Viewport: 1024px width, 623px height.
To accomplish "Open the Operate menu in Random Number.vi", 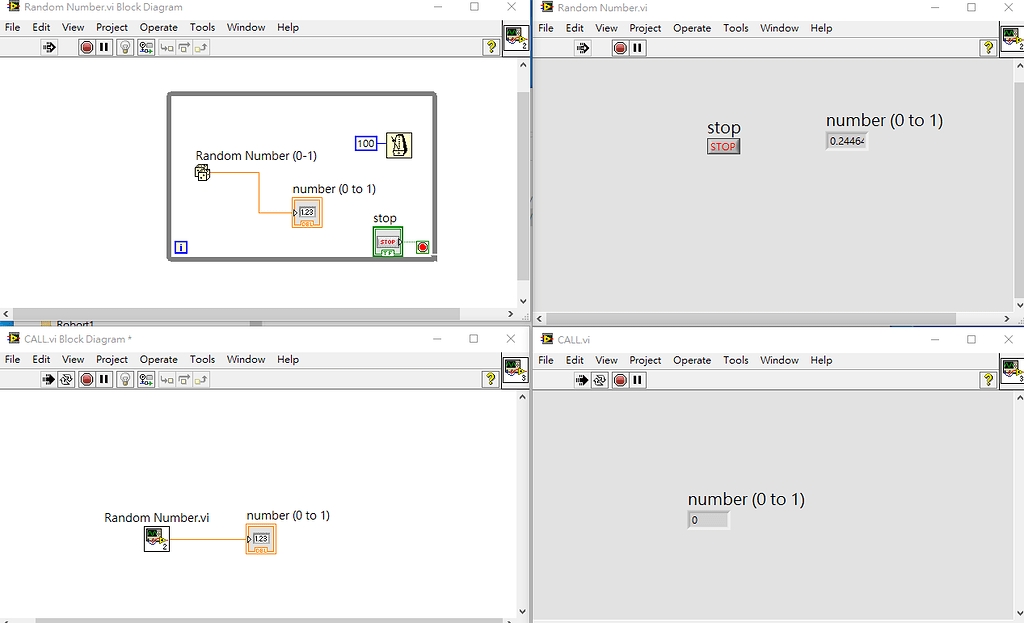I will [x=692, y=28].
